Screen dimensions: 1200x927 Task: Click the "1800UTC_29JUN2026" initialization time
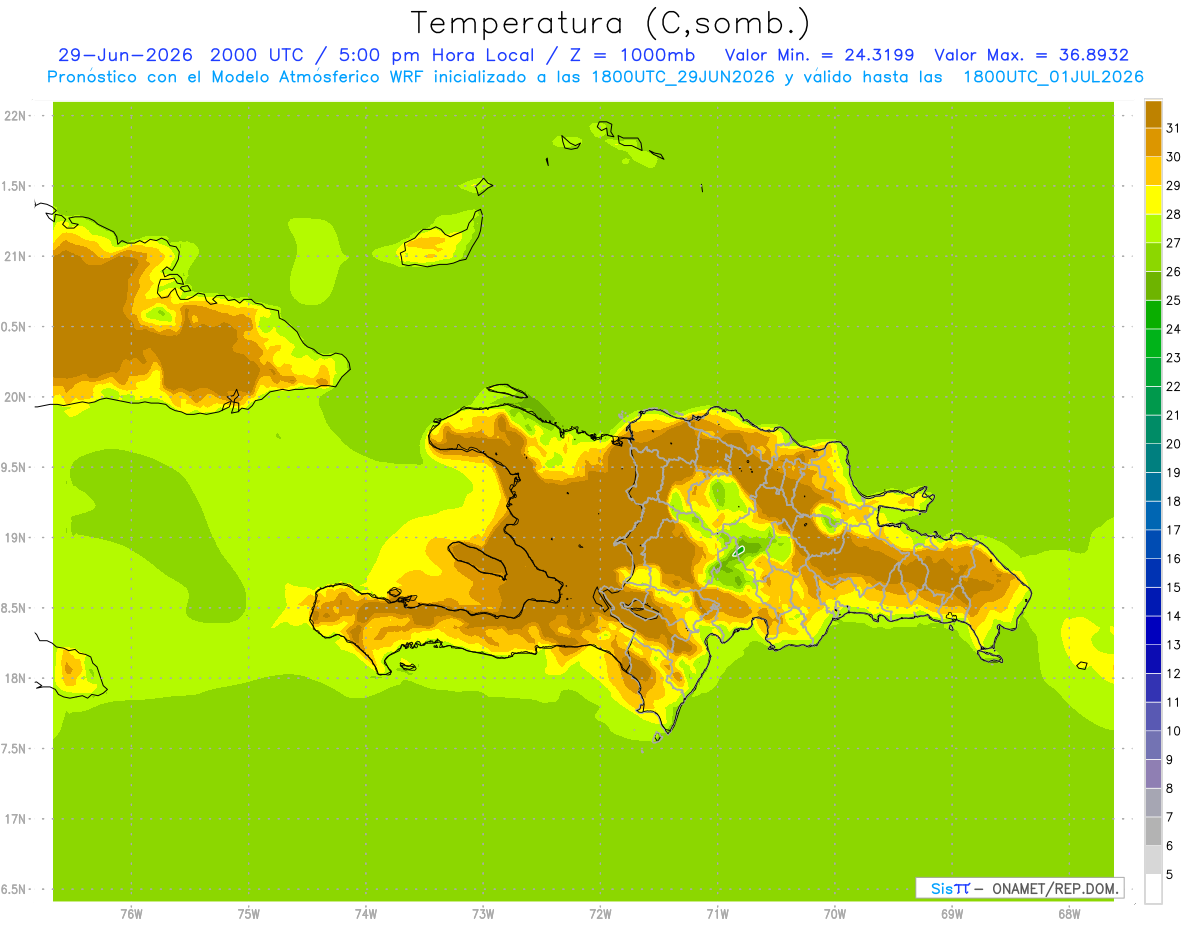684,77
